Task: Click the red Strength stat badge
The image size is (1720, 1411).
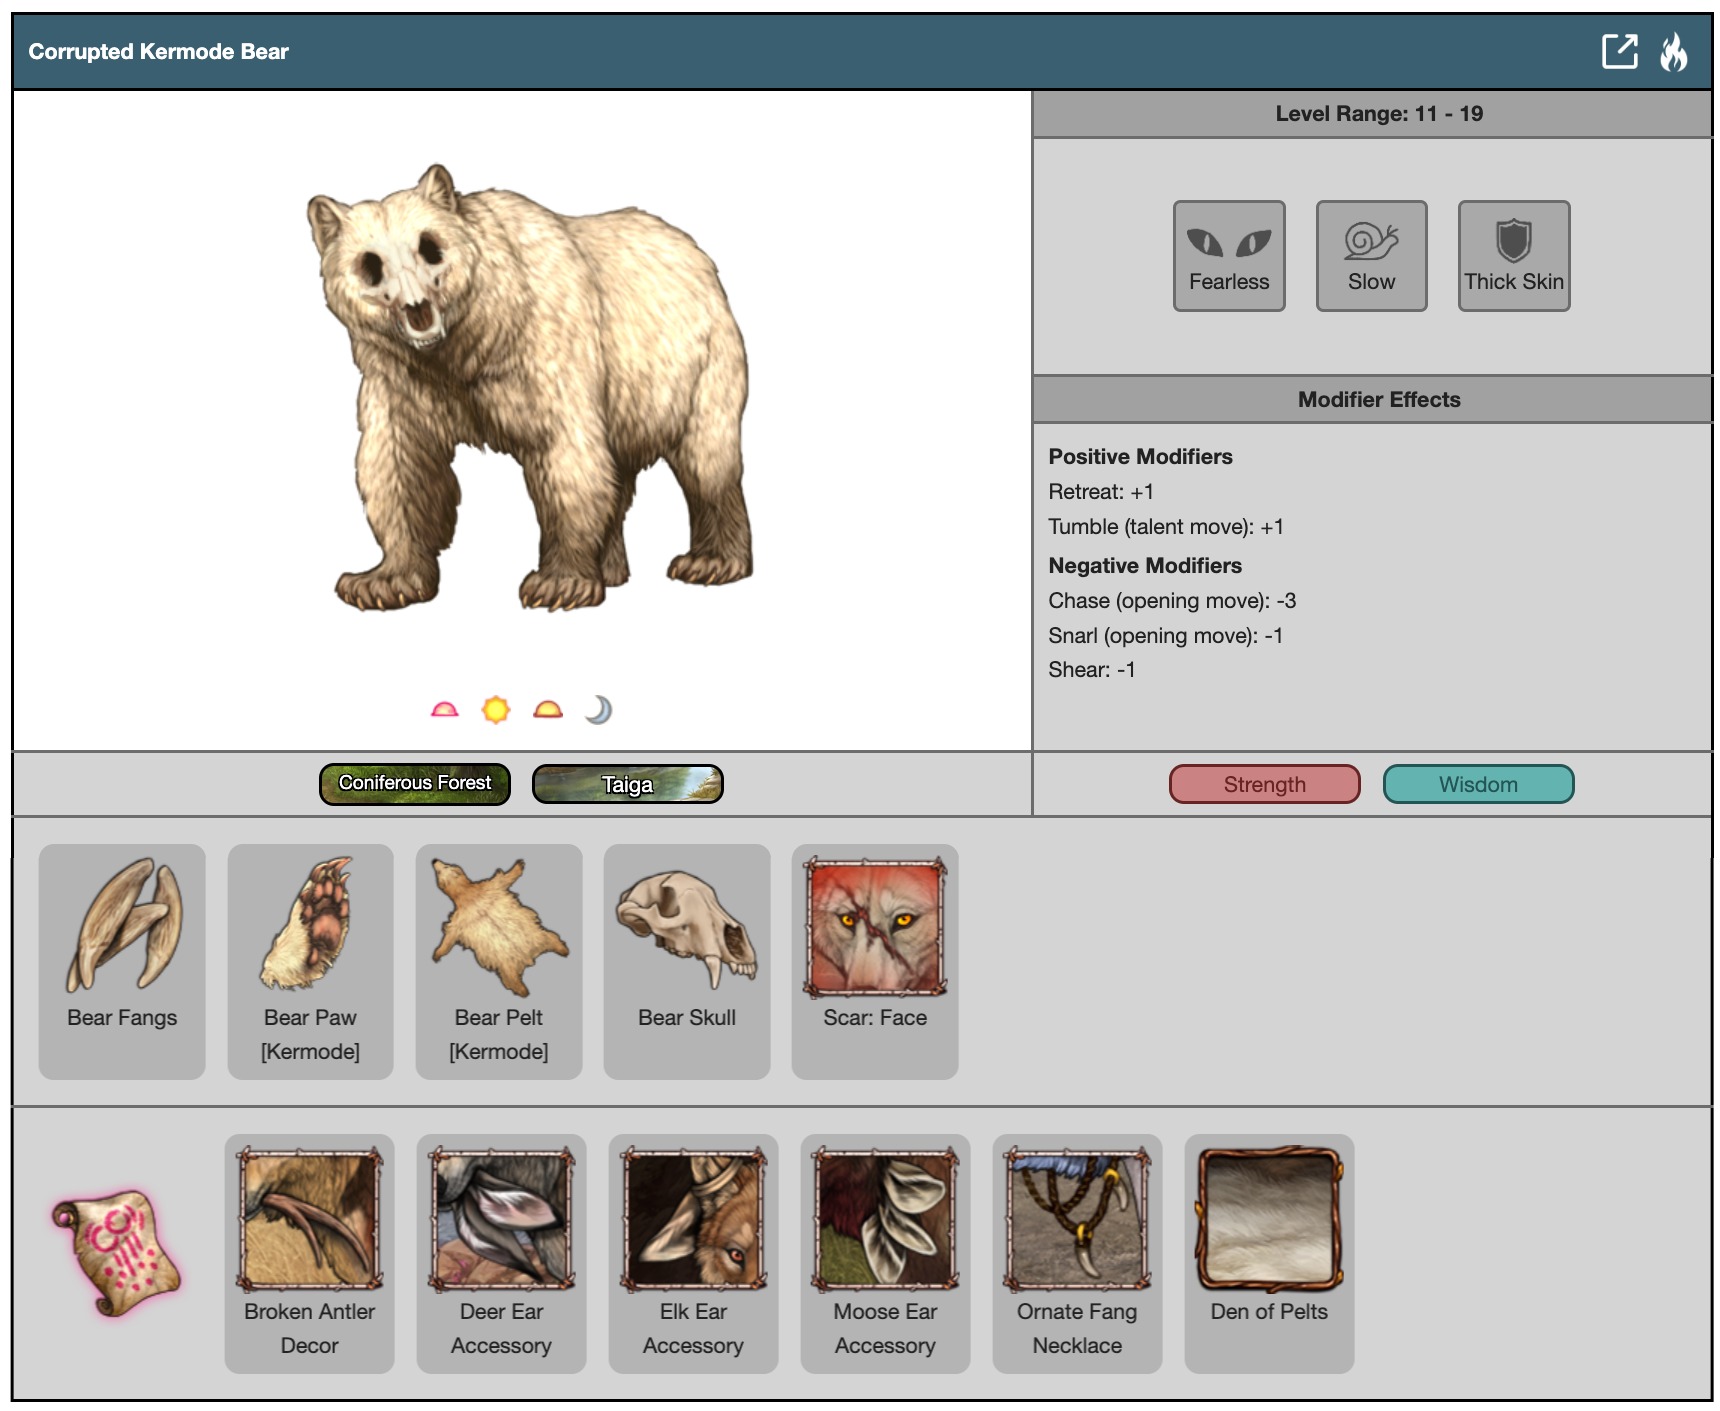Action: pos(1264,785)
